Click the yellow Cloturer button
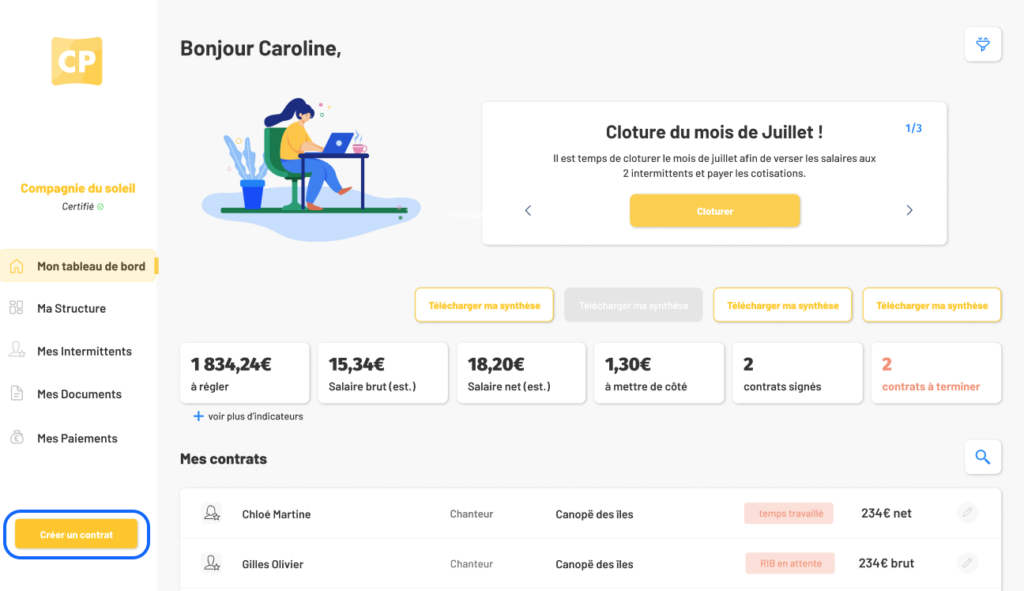1024x591 pixels. pyautogui.click(x=714, y=211)
